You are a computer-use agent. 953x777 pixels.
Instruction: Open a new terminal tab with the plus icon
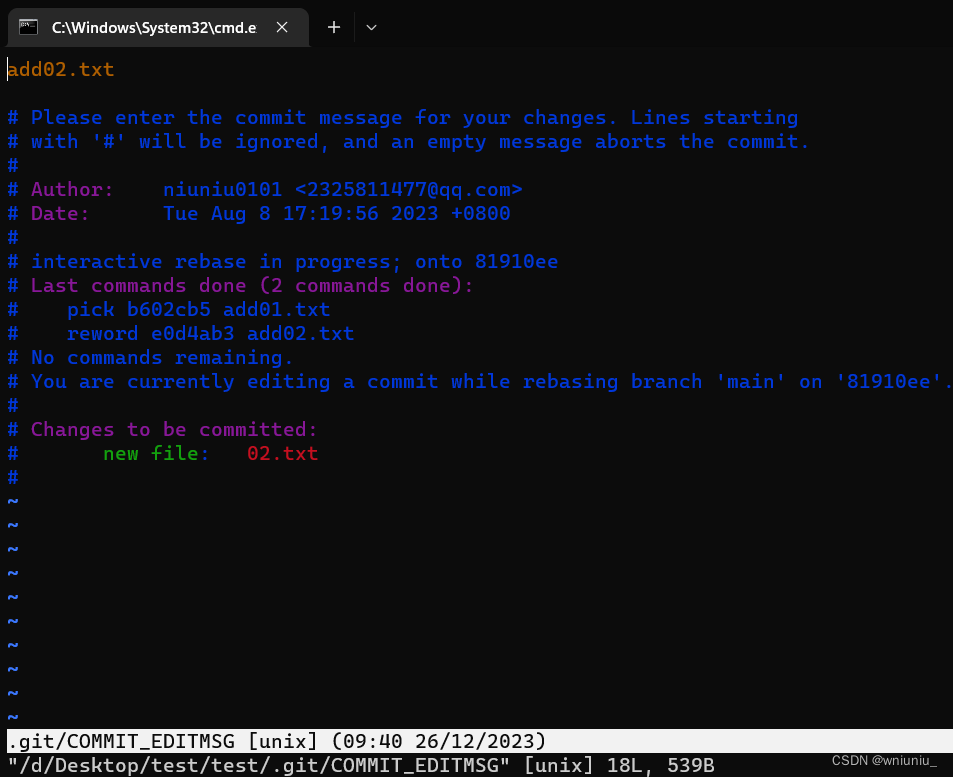(x=333, y=27)
